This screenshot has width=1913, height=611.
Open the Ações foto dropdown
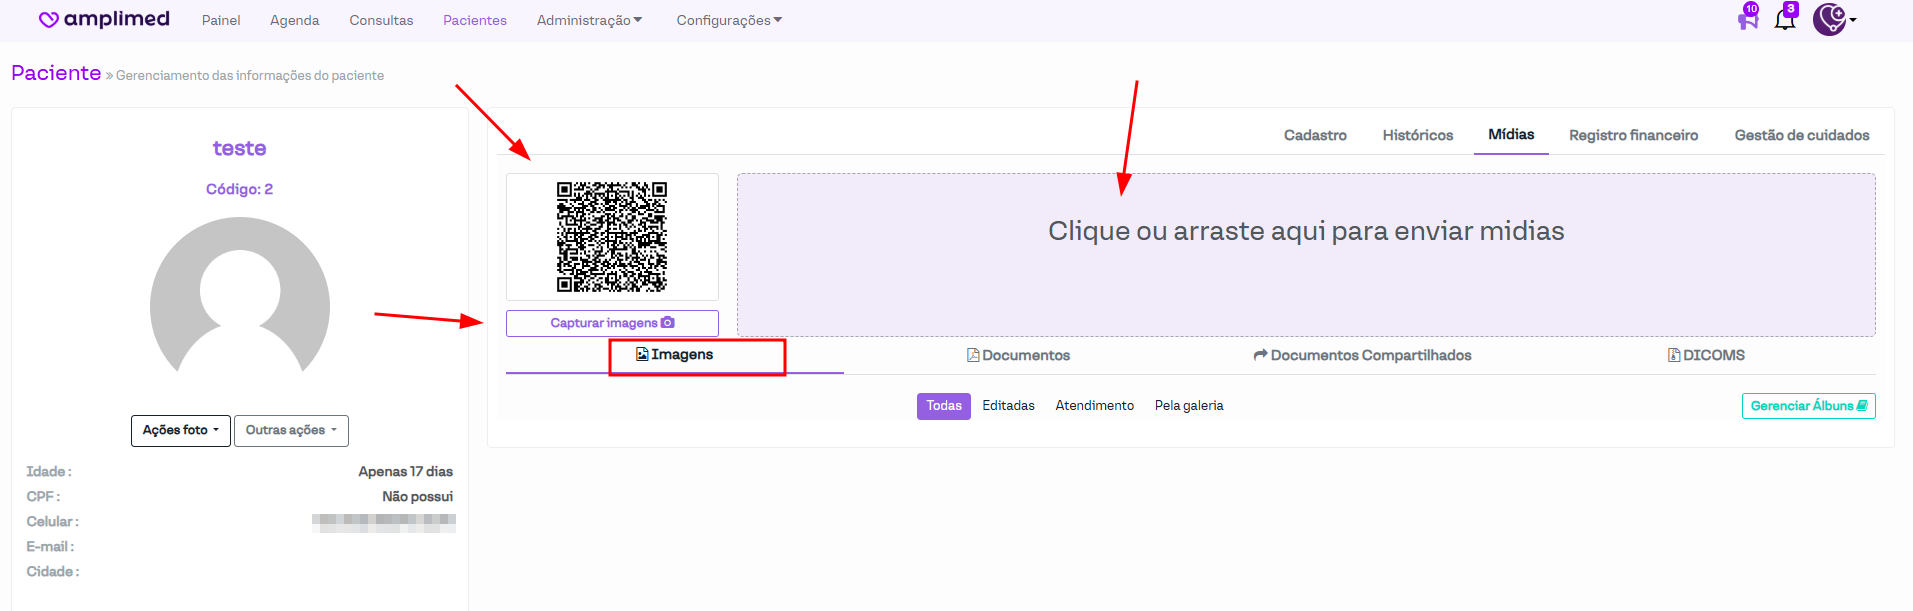[x=180, y=430]
